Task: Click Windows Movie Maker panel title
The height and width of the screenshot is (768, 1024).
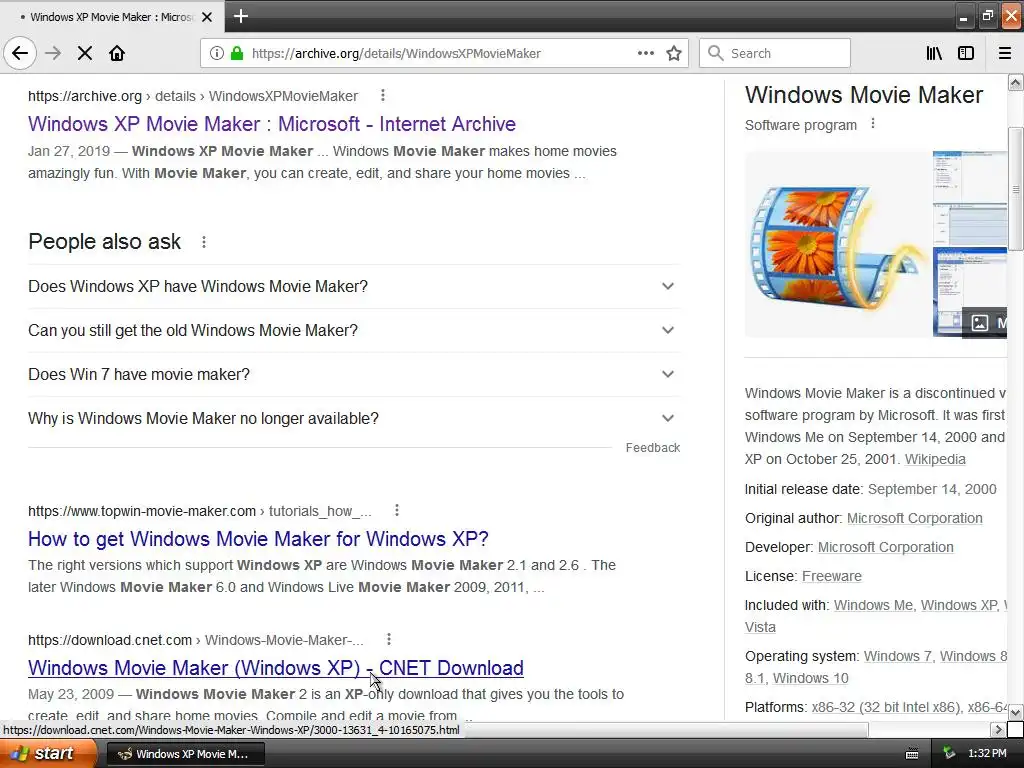Action: (x=863, y=95)
